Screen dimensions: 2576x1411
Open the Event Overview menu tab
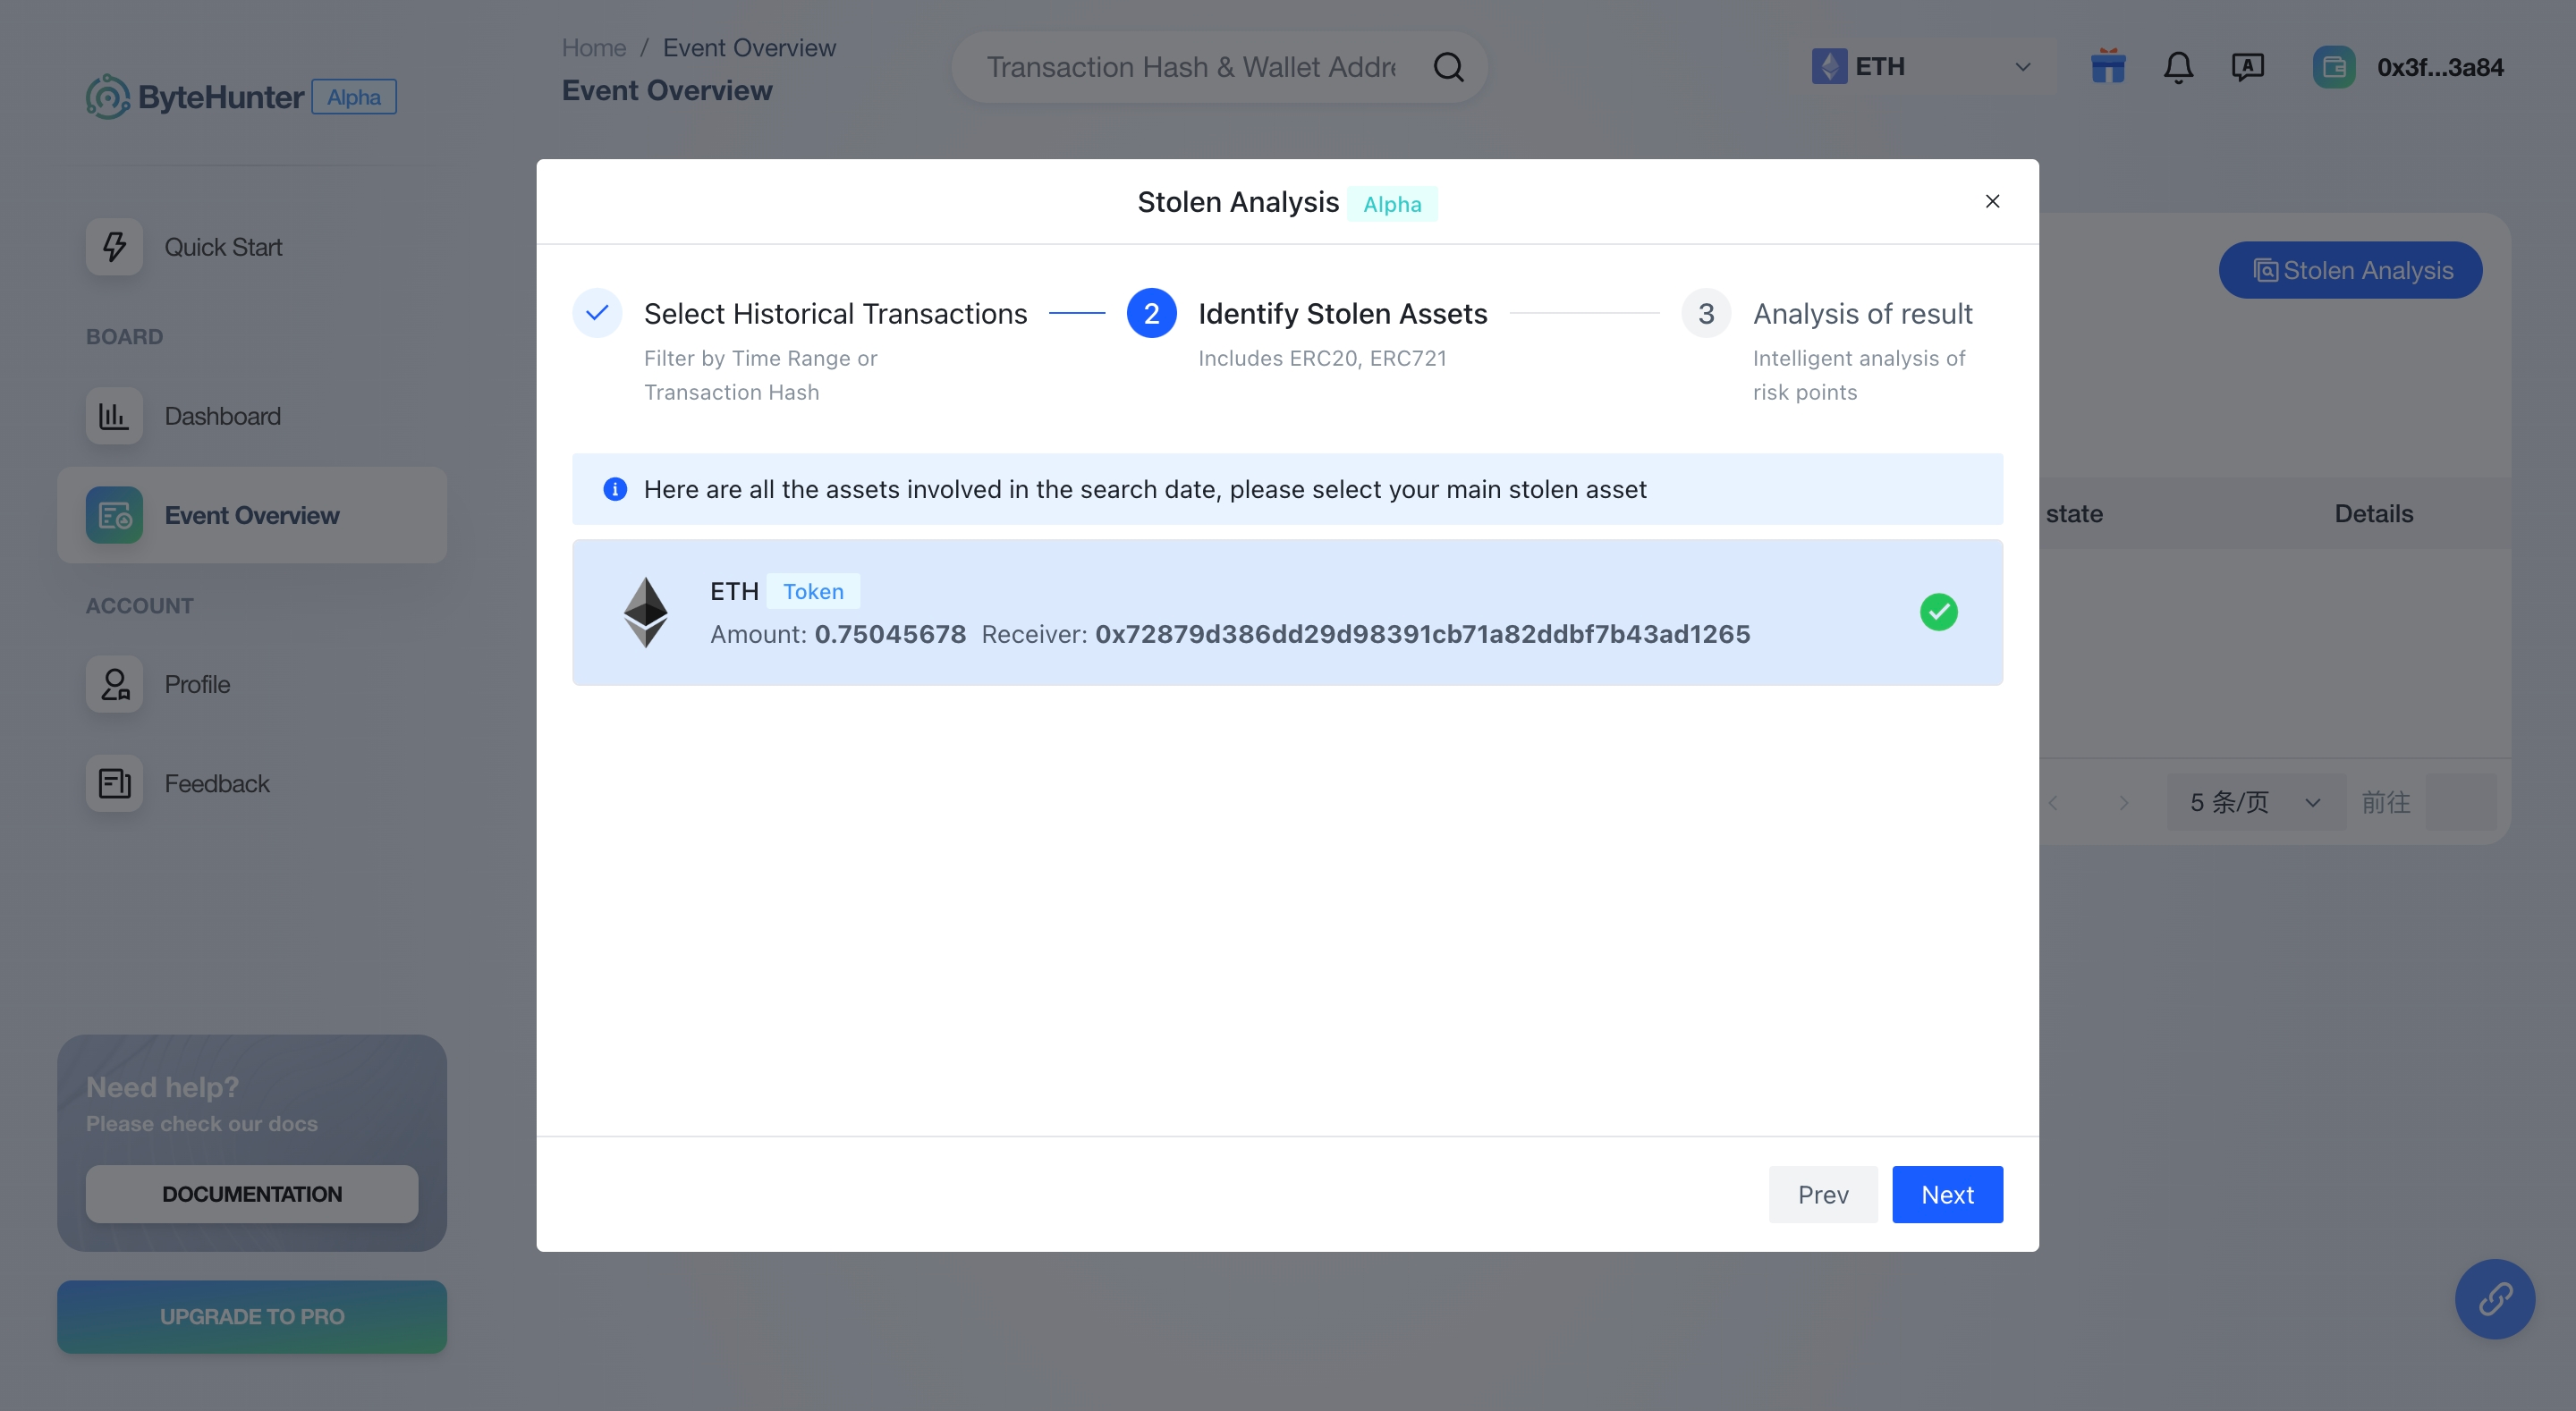[x=252, y=514]
